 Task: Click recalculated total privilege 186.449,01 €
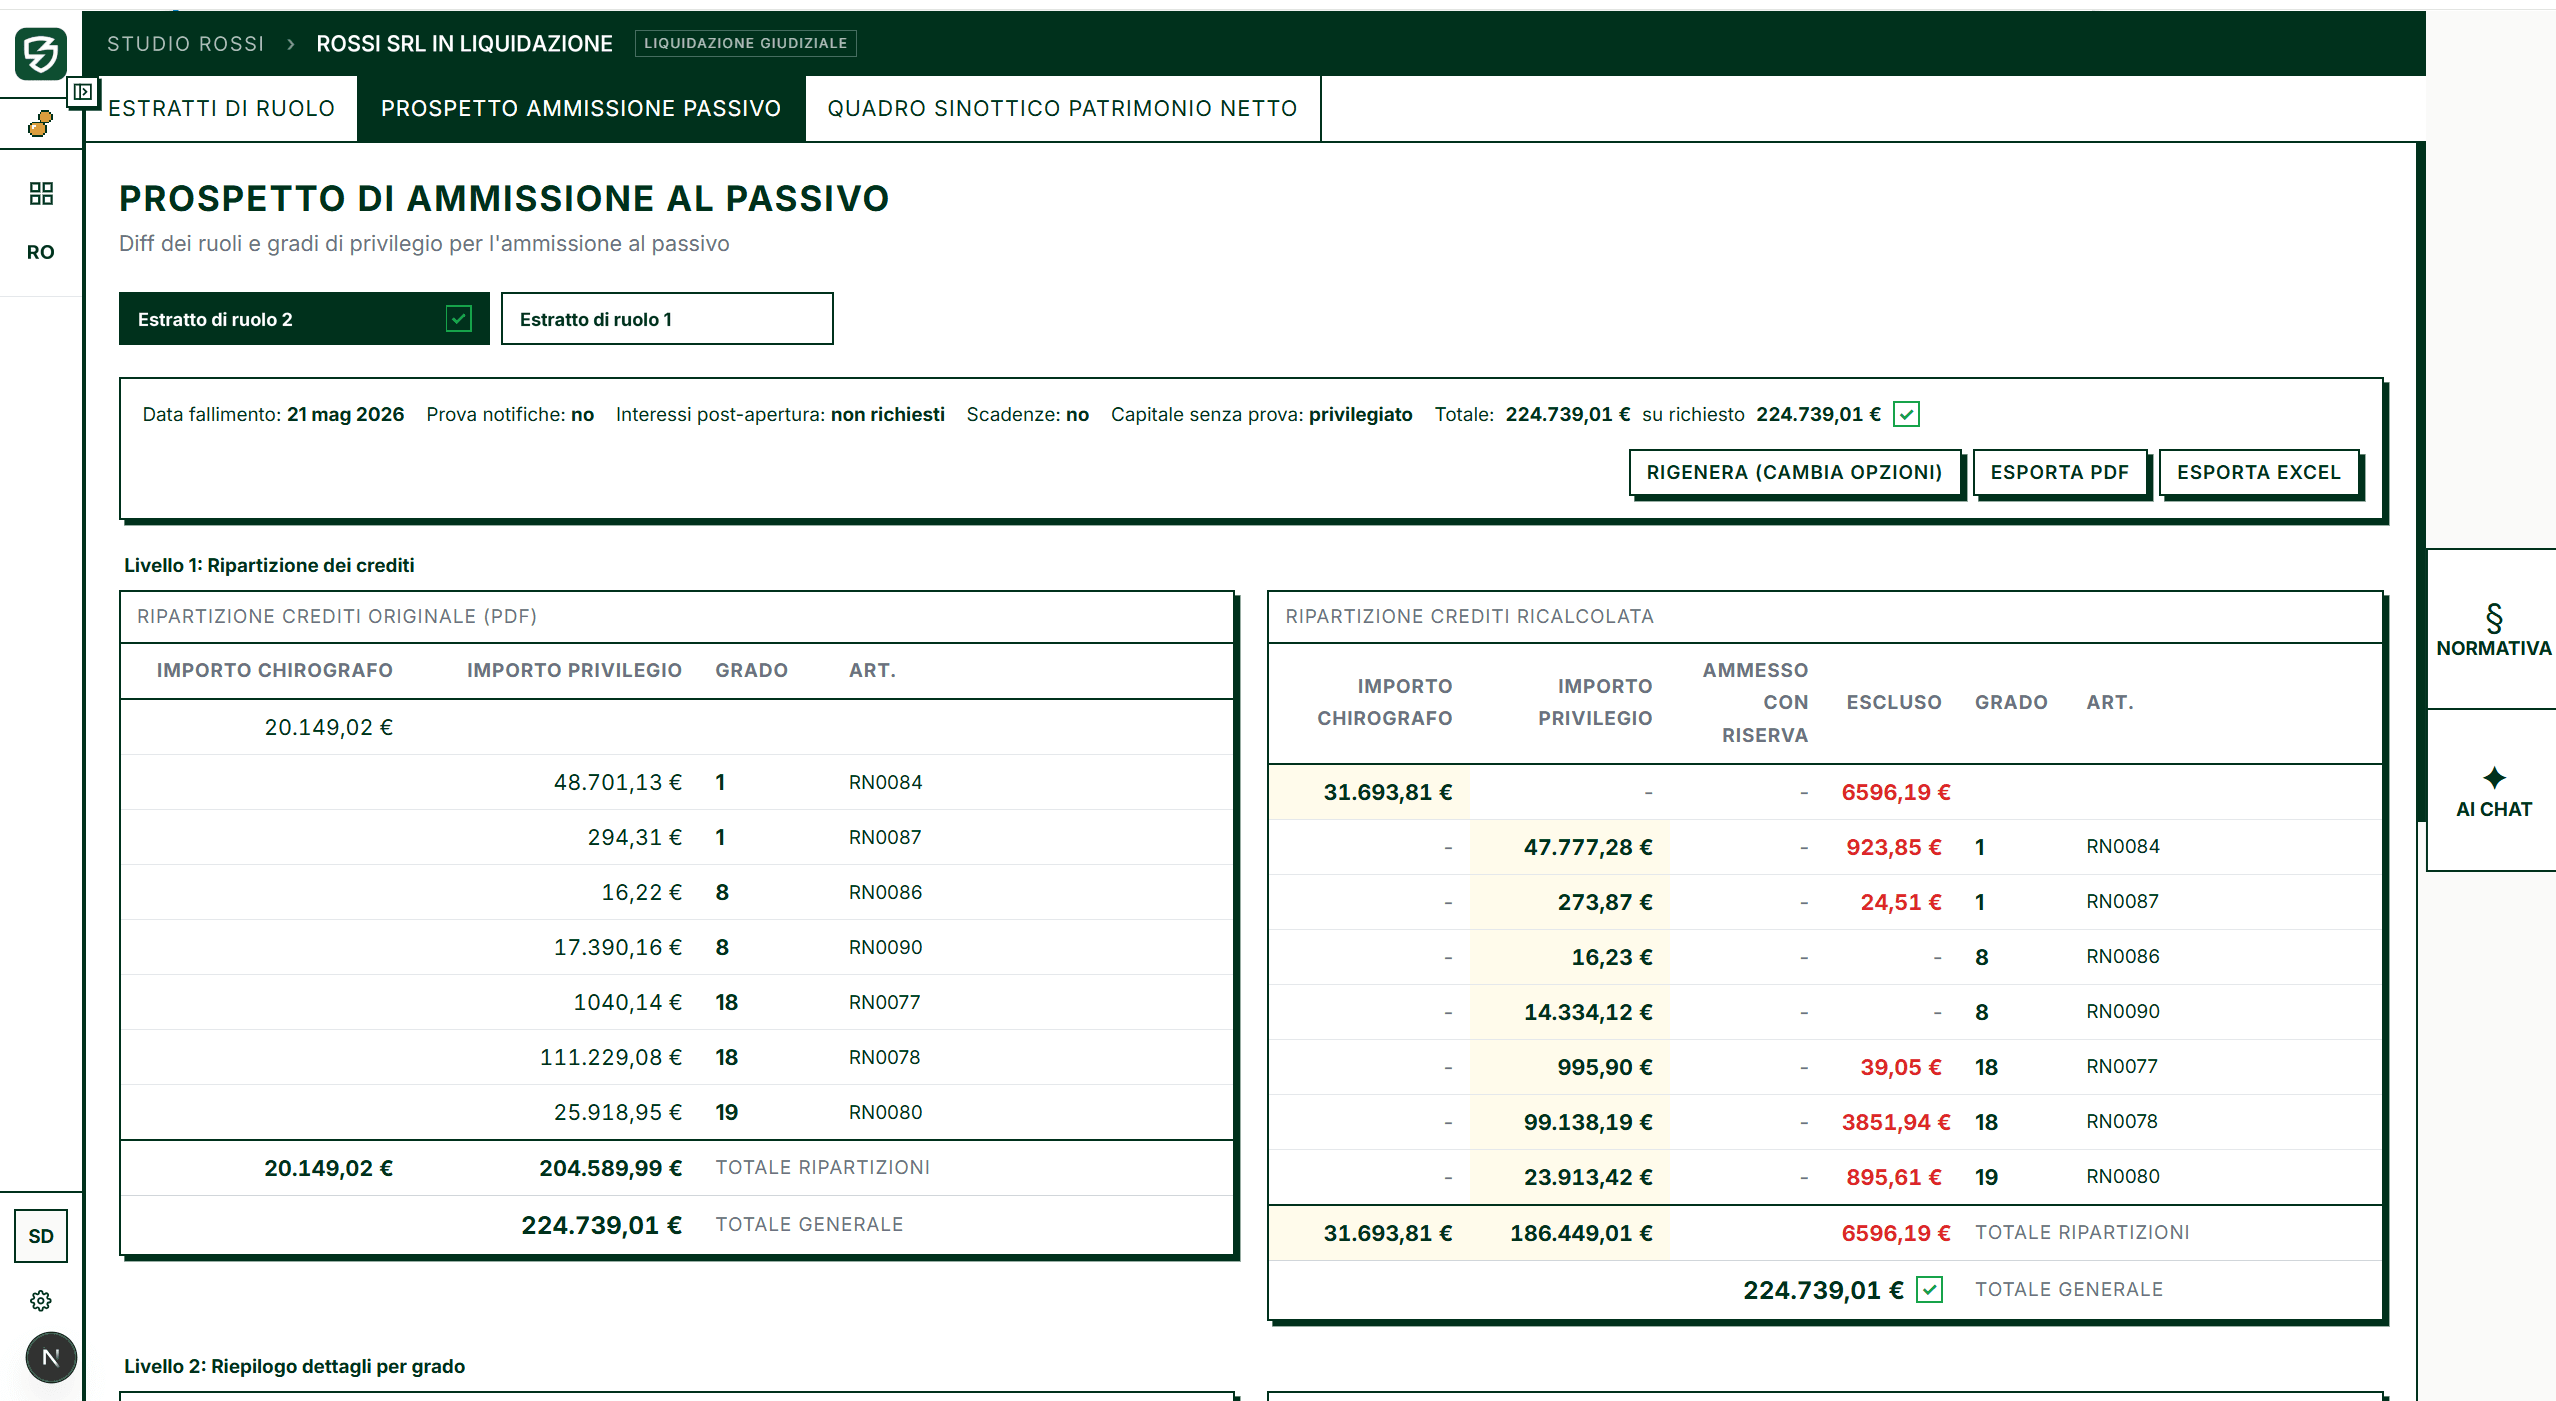[1581, 1233]
